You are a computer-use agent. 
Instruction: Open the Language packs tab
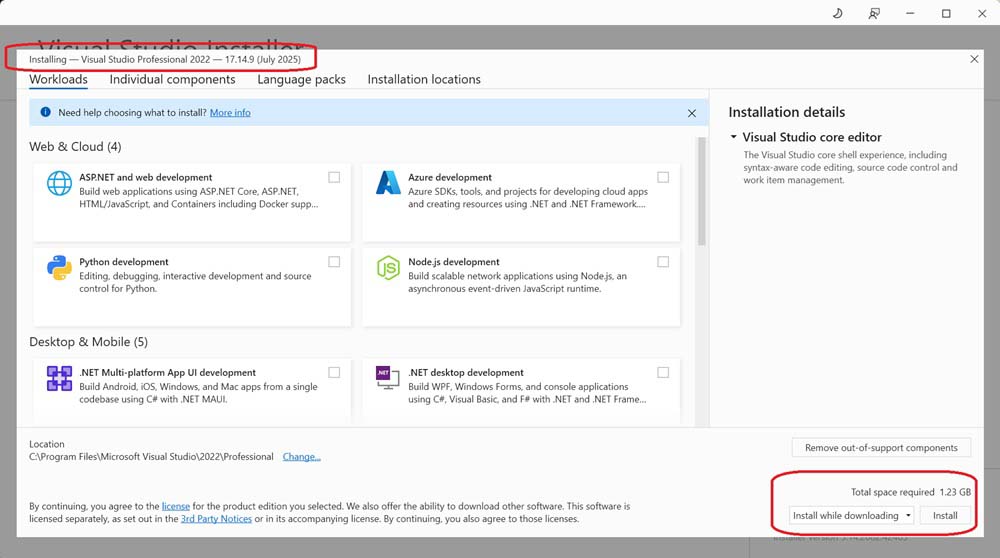[x=301, y=79]
